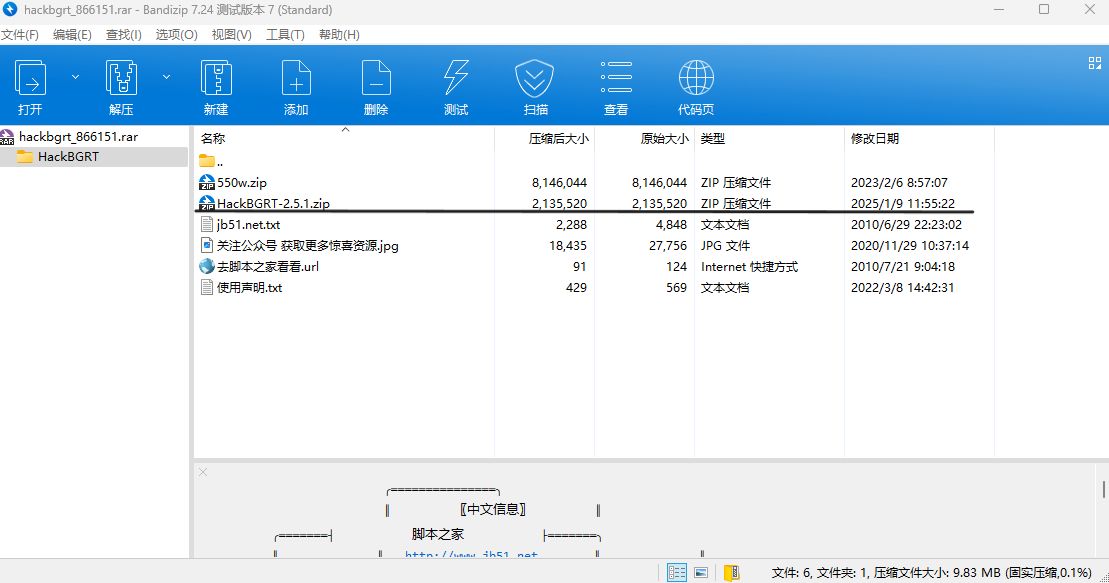This screenshot has width=1109, height=583.
Task: Switch to details view in status bar
Action: coord(677,572)
